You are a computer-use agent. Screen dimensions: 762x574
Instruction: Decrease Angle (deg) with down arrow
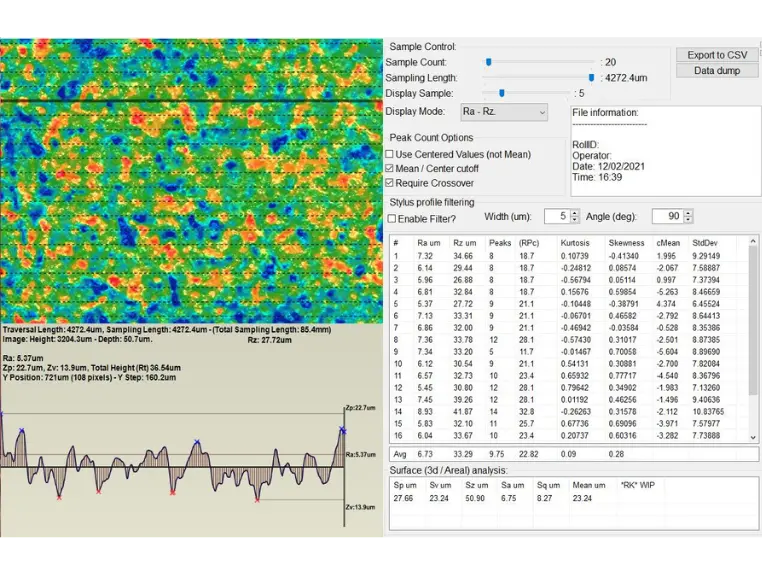coord(688,220)
